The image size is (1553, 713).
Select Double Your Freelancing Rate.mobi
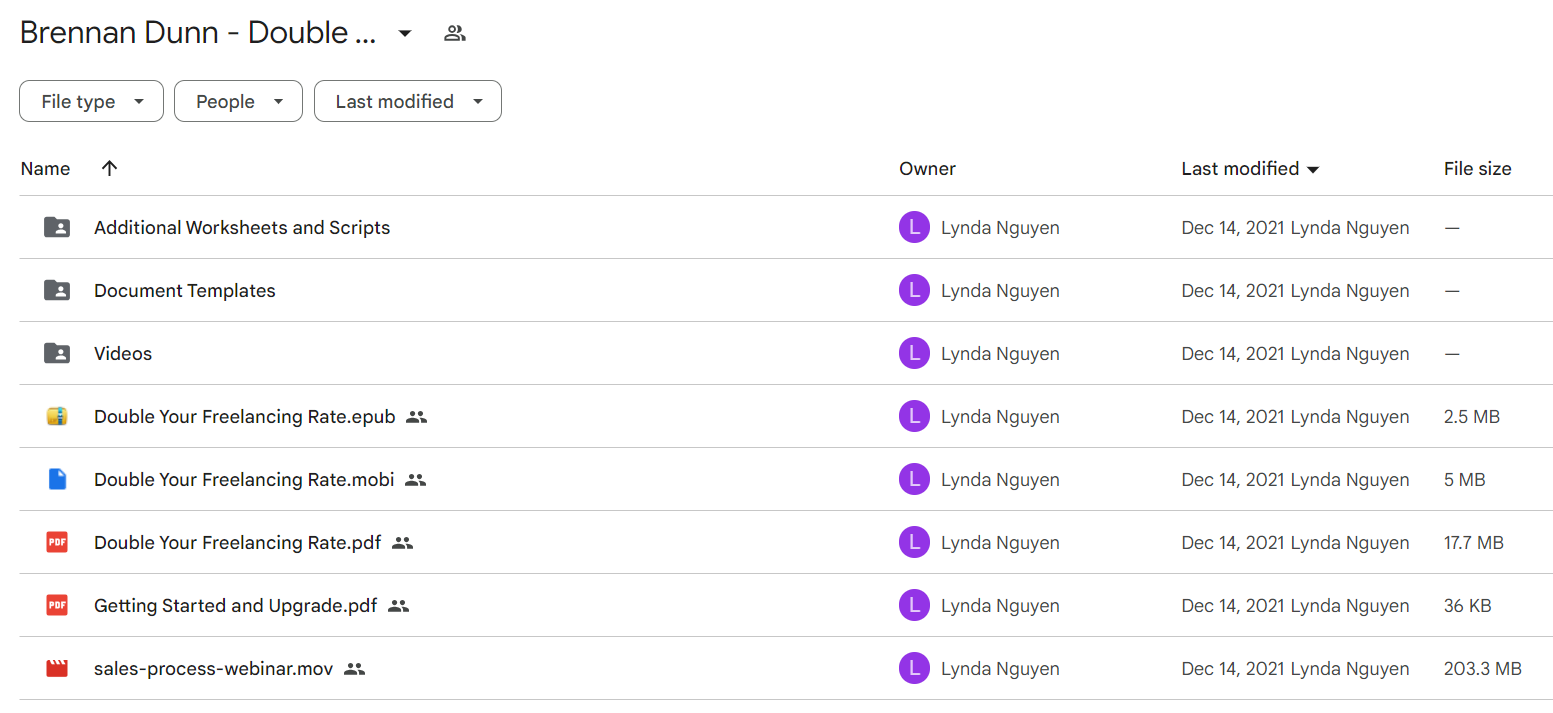pyautogui.click(x=244, y=479)
